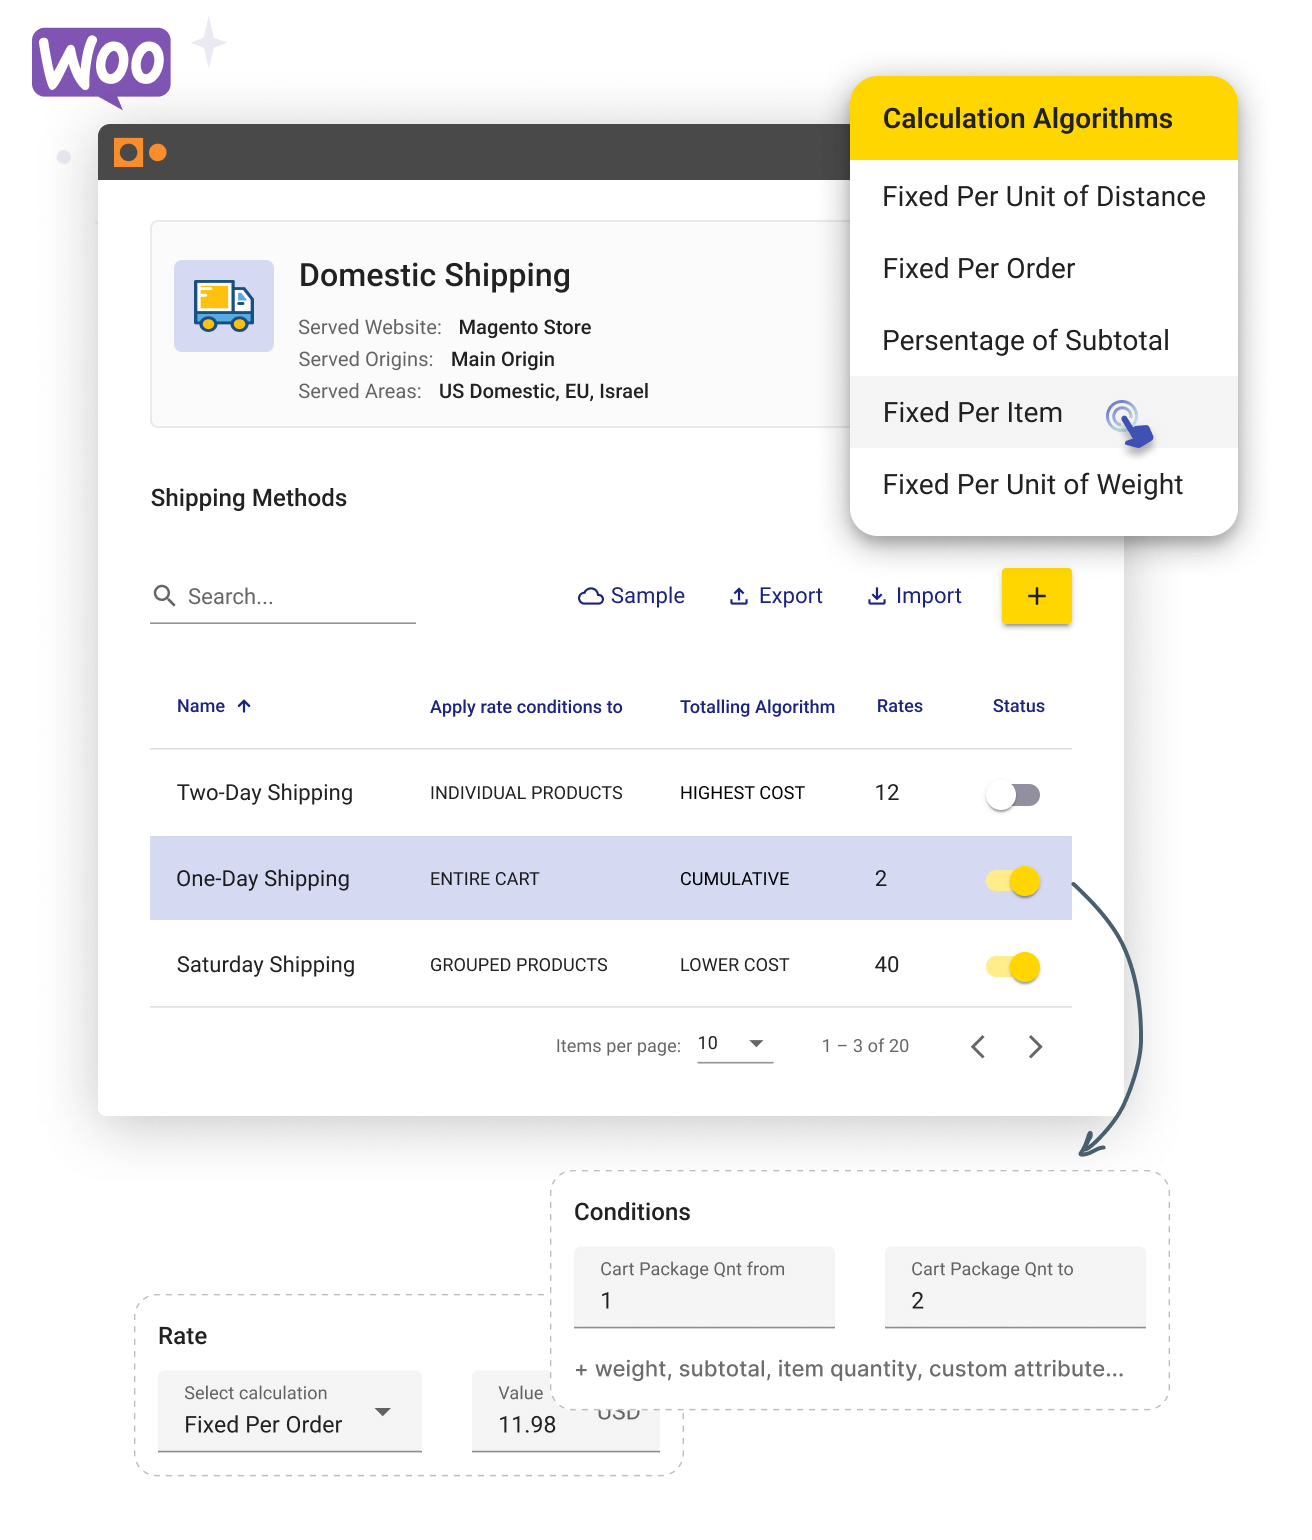This screenshot has width=1312, height=1540.
Task: Sort by Name column header
Action: 201,706
